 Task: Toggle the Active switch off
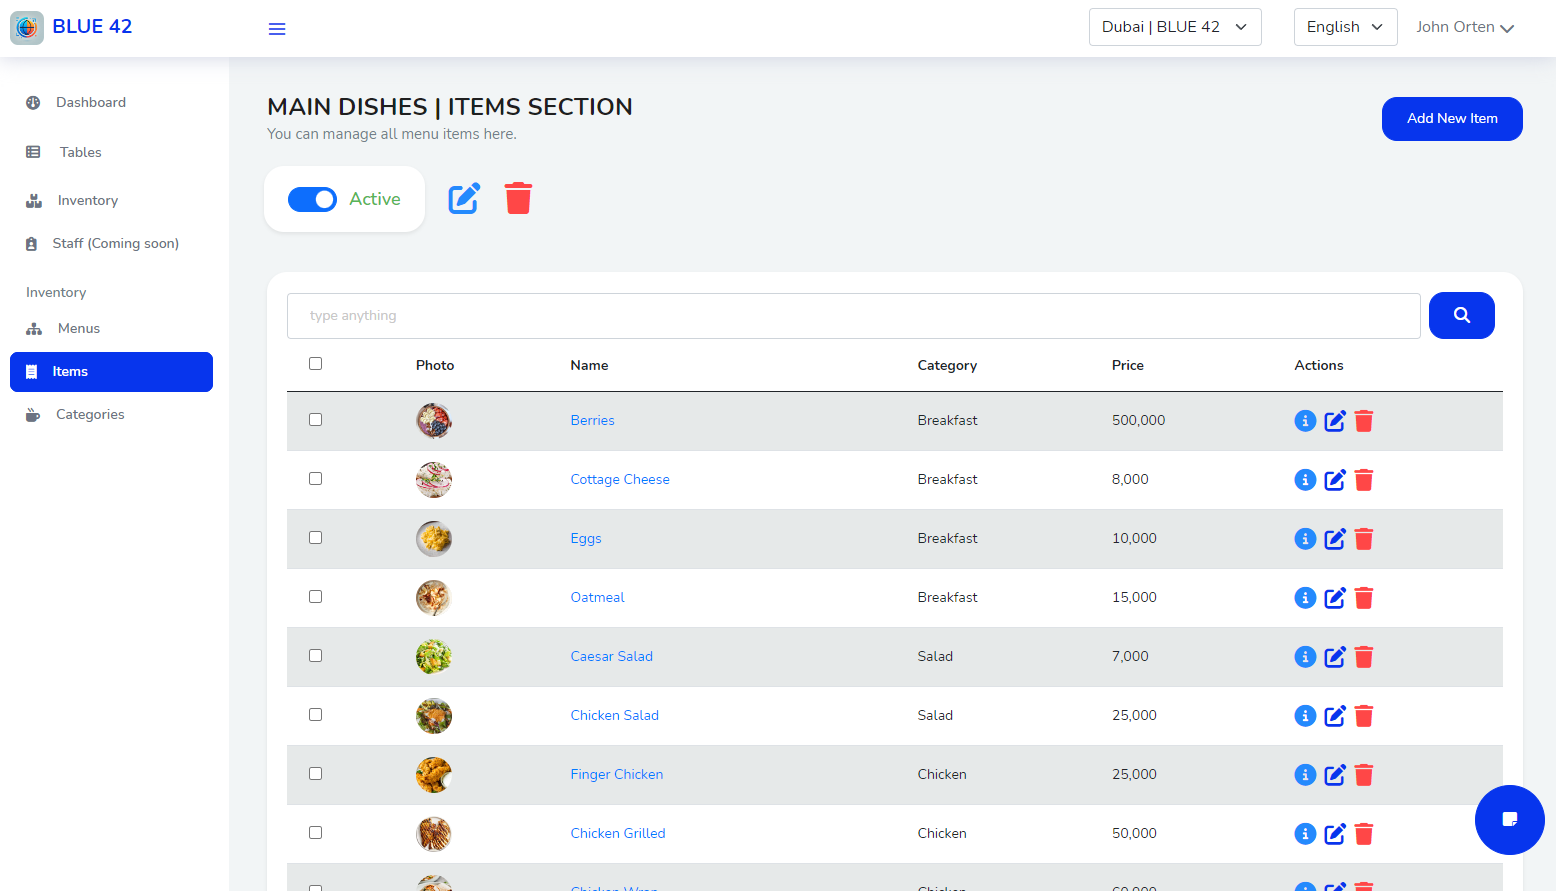tap(312, 200)
